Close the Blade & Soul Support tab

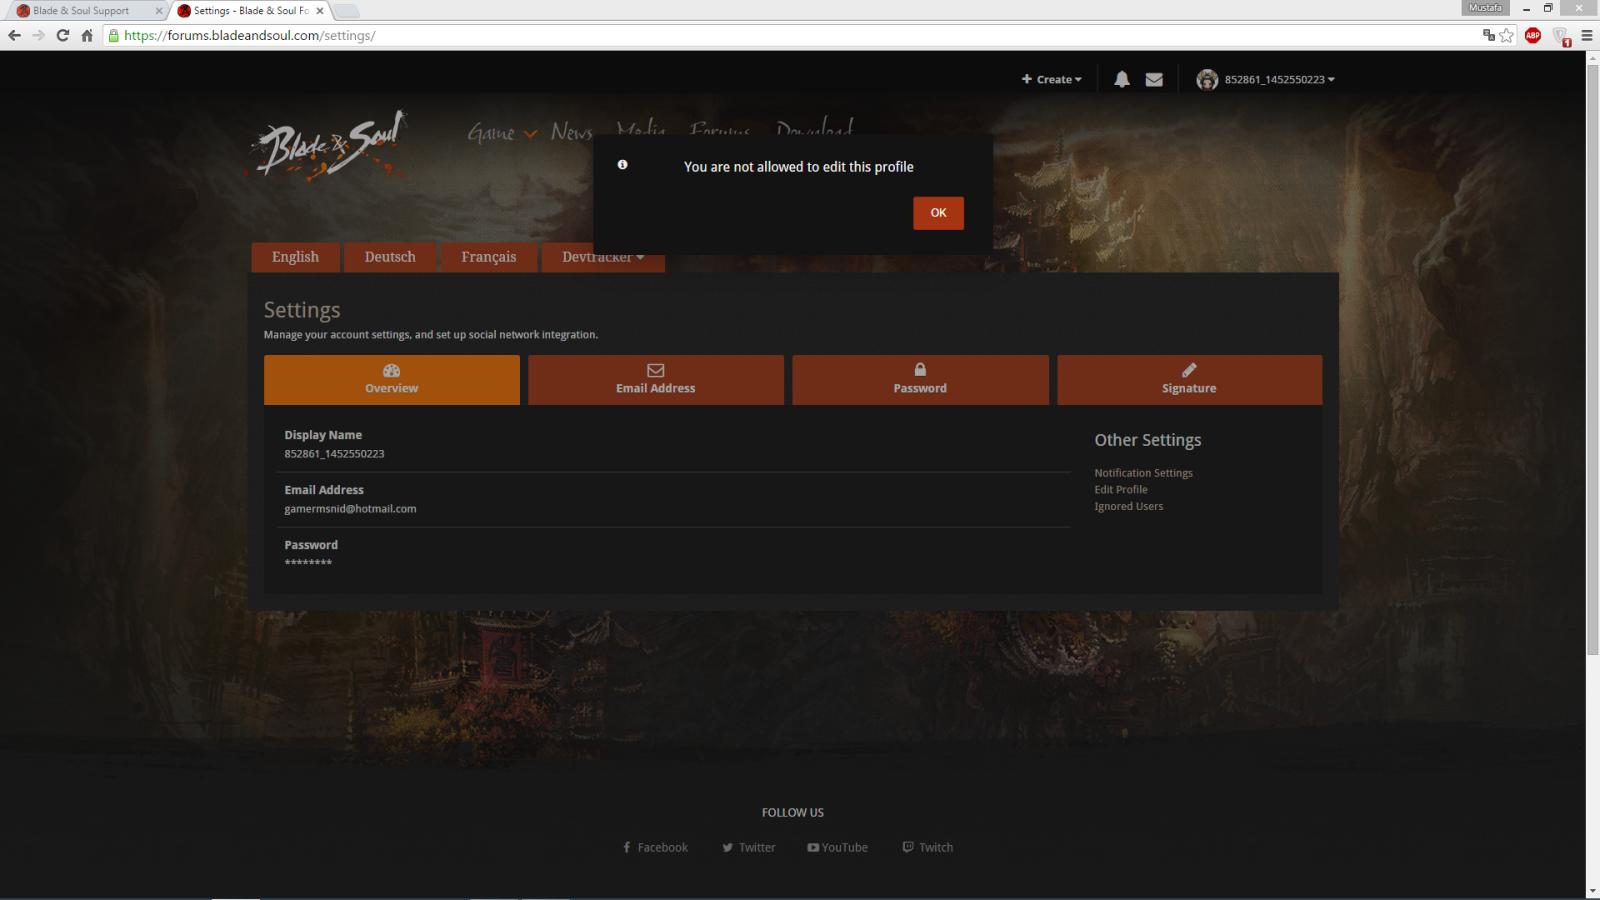(x=158, y=11)
